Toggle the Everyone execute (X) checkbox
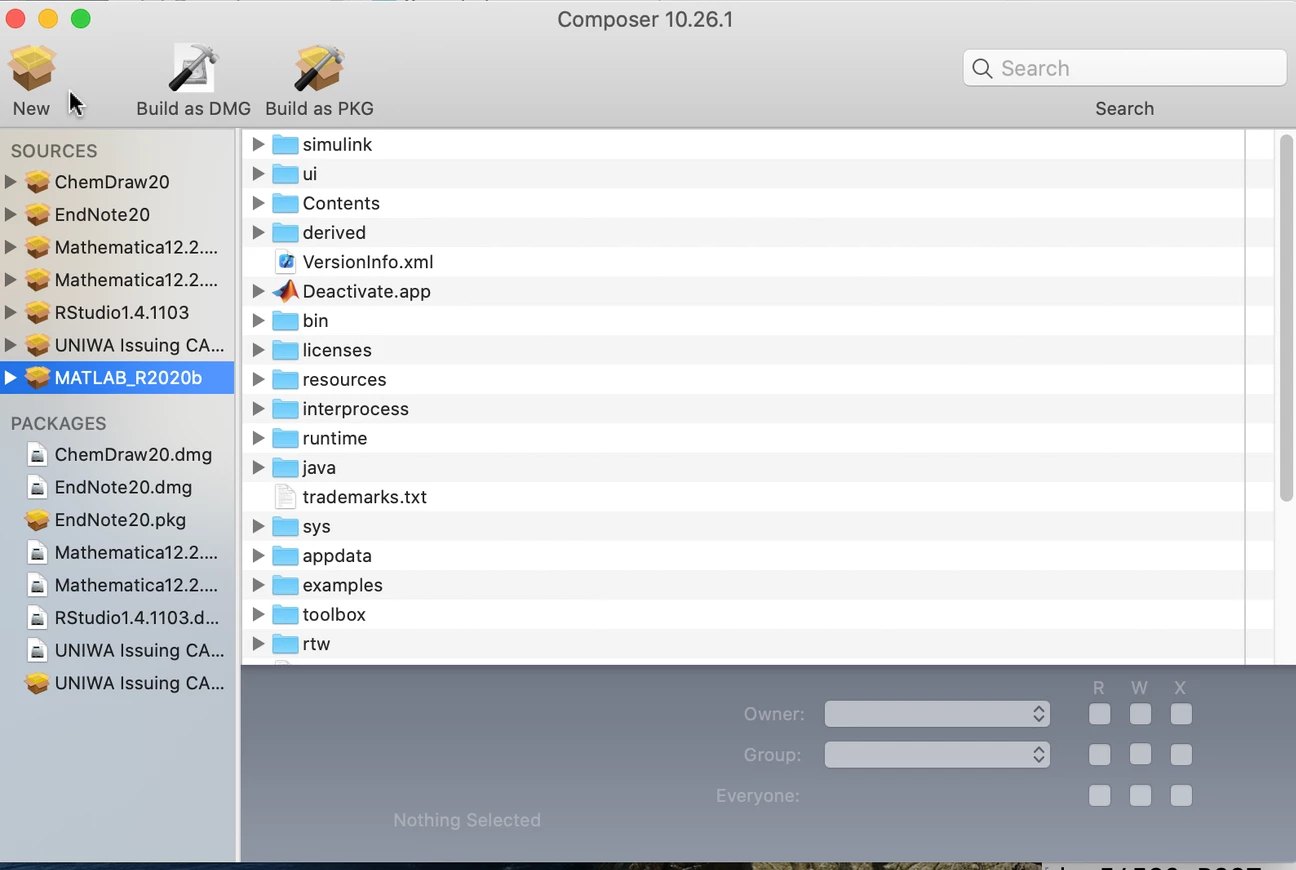The width and height of the screenshot is (1296, 870). [1181, 796]
